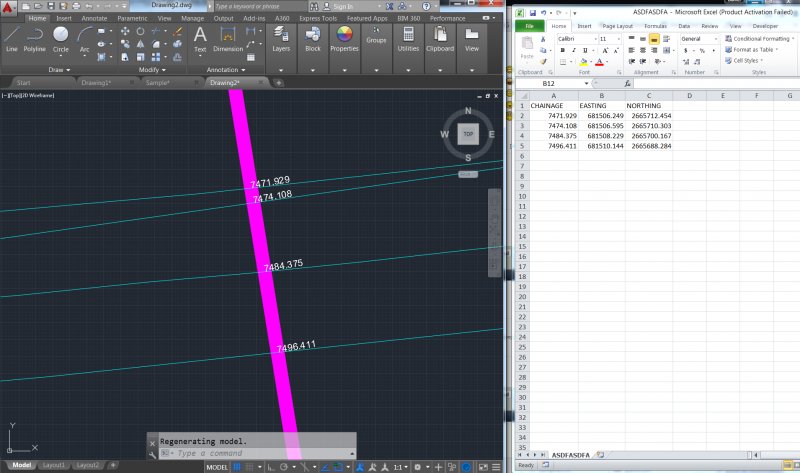The height and width of the screenshot is (473, 800).
Task: Open the Excel Name Box dropdown arrow
Action: (x=586, y=83)
